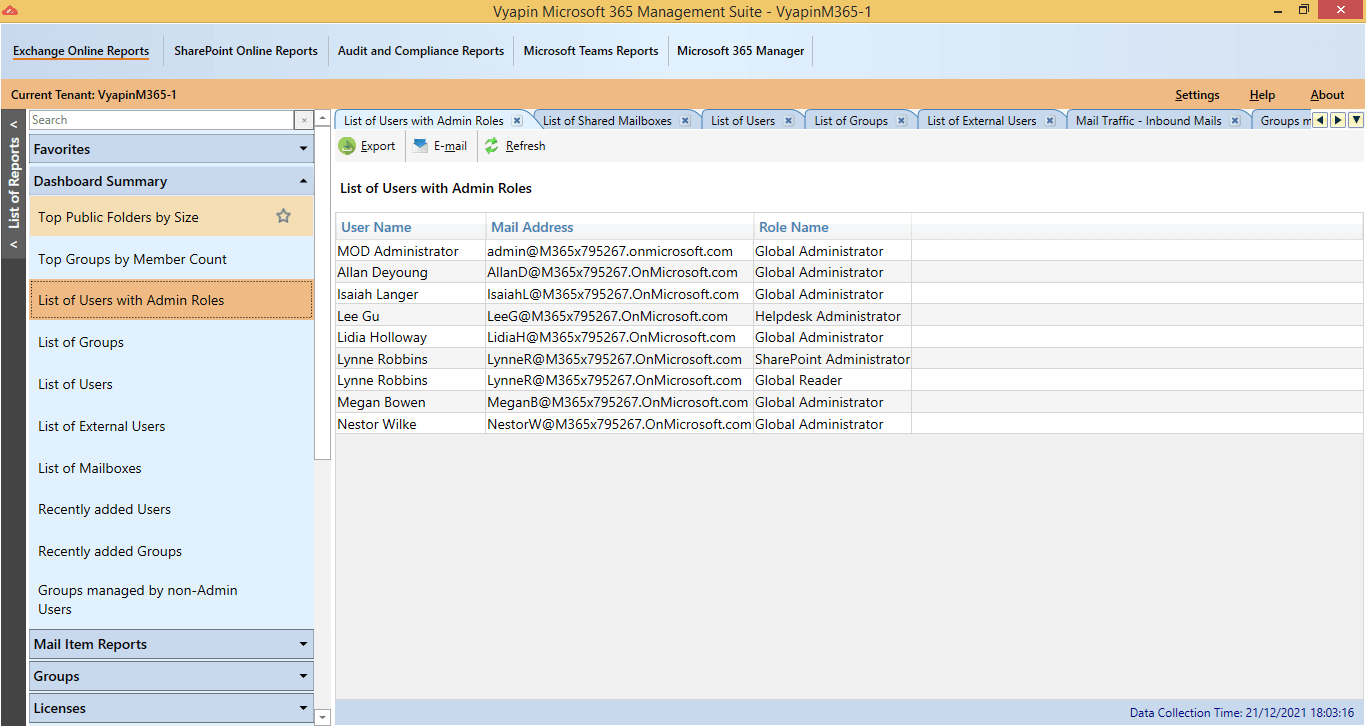Image resolution: width=1366 pixels, height=728 pixels.
Task: Open the About menu
Action: pos(1327,95)
